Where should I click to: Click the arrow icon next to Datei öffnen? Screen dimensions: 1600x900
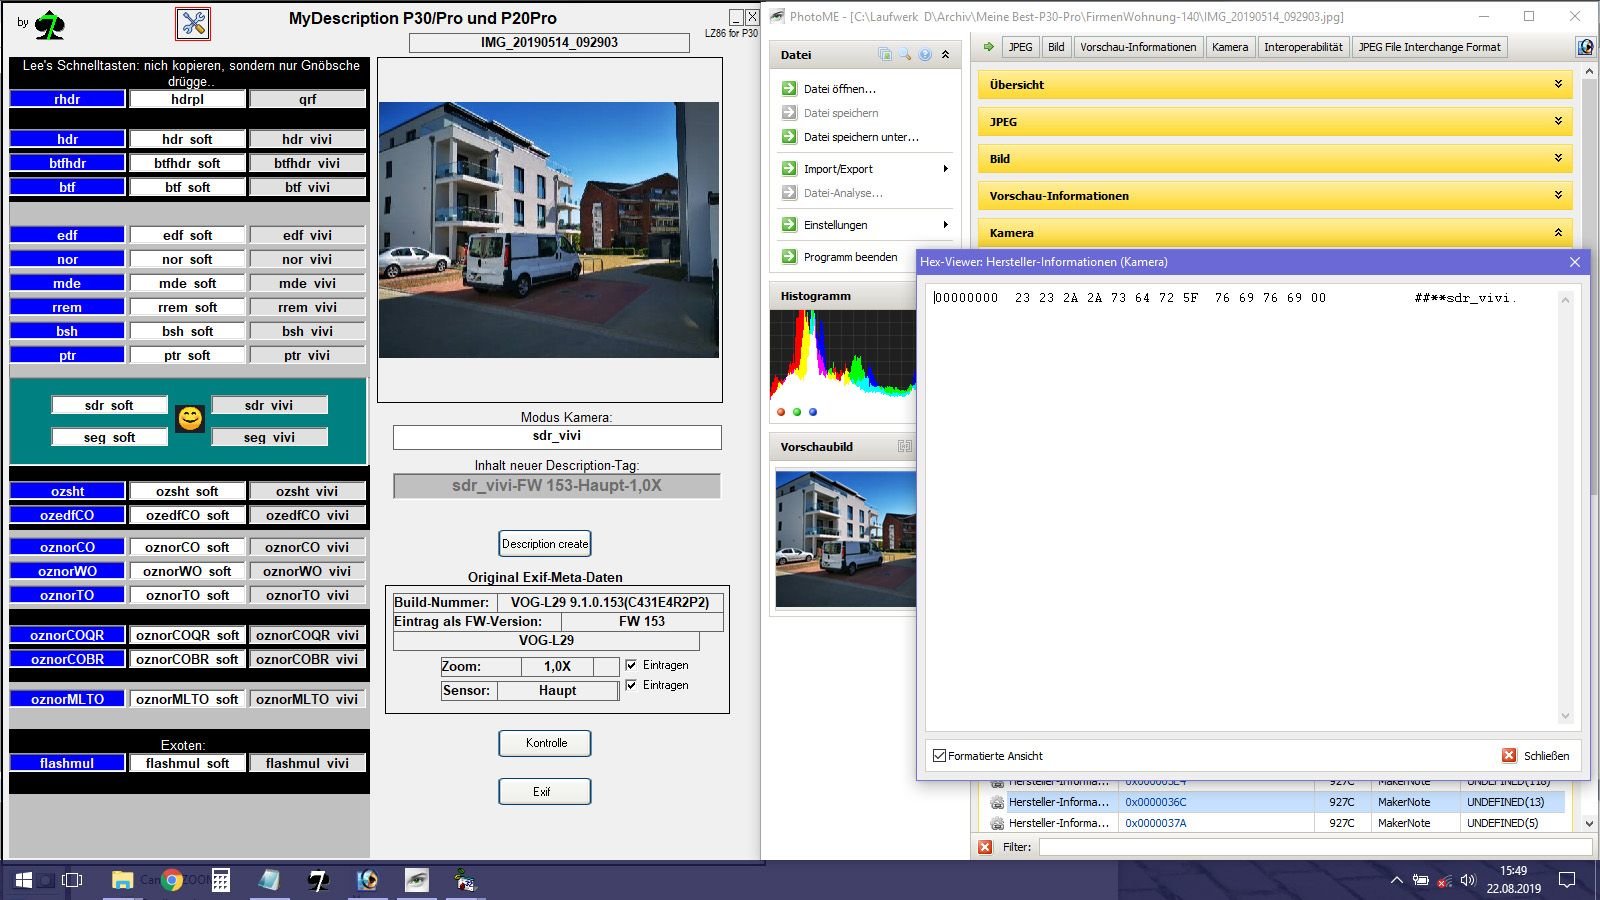[789, 88]
